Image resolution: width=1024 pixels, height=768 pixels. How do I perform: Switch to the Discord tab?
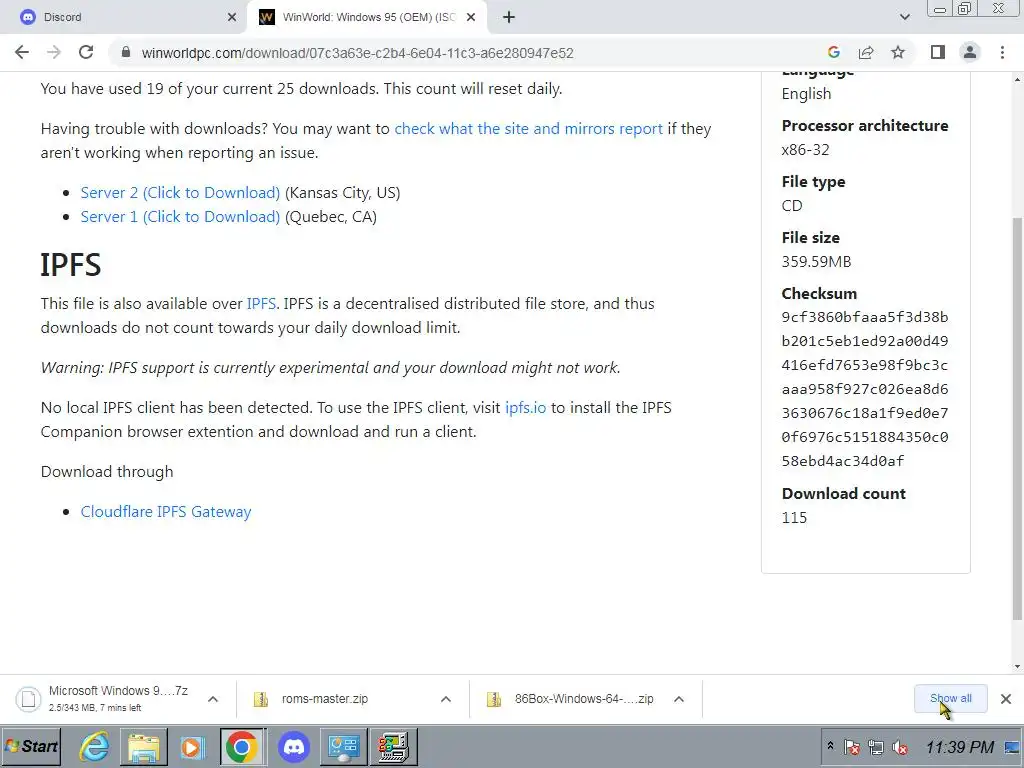[123, 17]
